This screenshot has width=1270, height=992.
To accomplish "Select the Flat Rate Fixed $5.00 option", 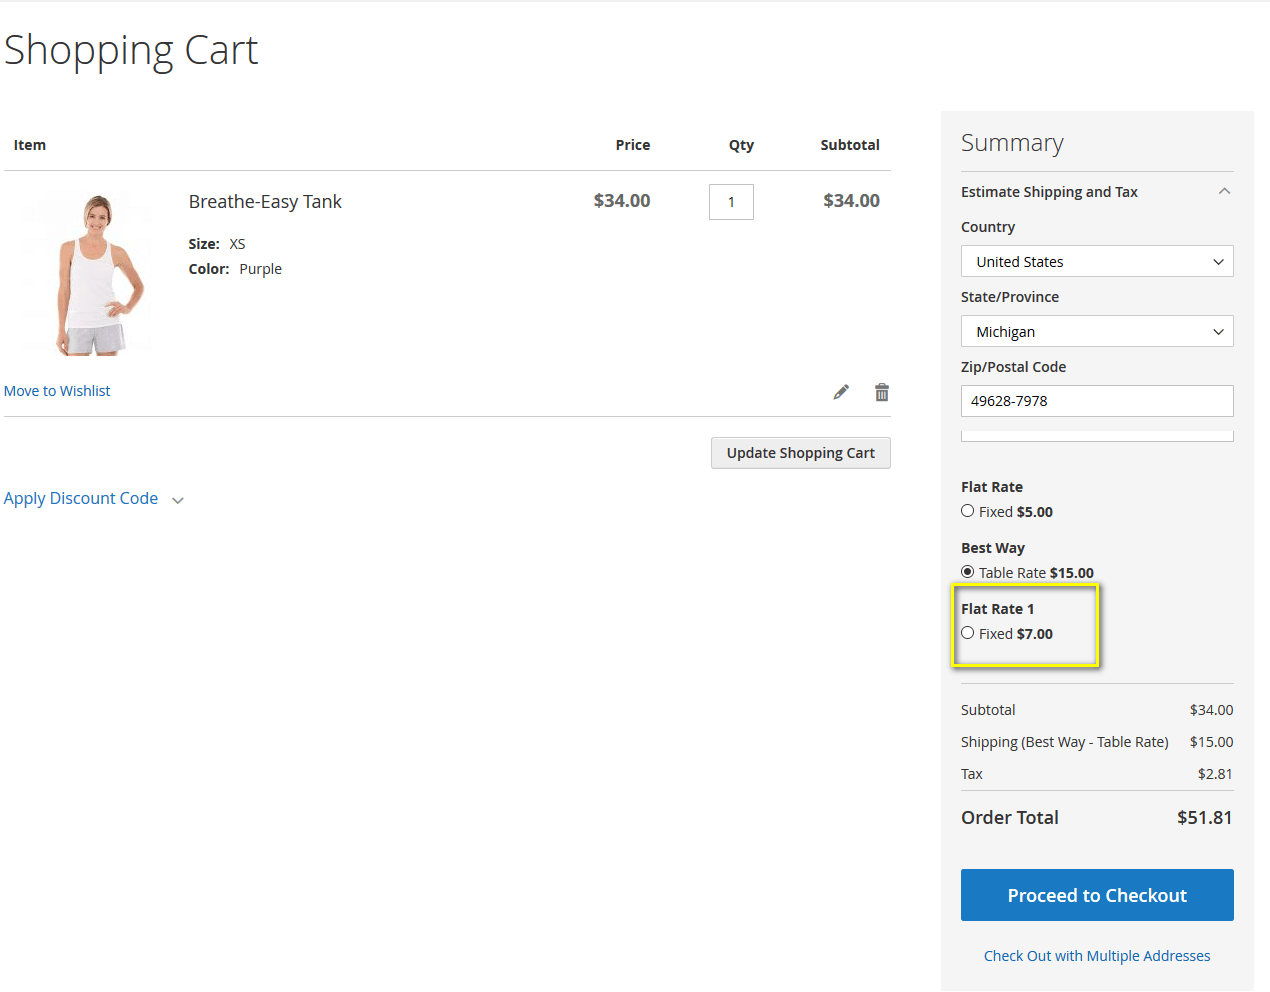I will (x=968, y=511).
